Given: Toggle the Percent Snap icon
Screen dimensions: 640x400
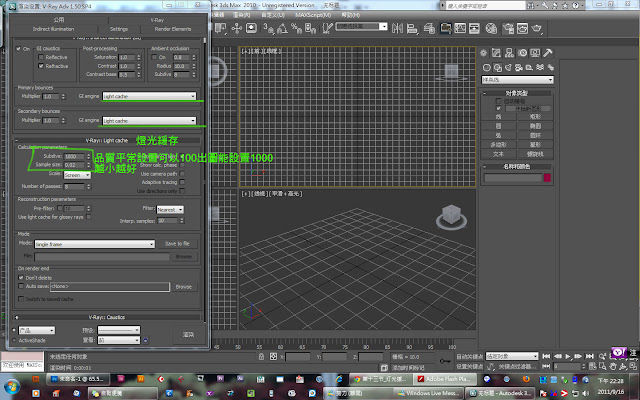Looking at the screenshot, I should coord(296,28).
